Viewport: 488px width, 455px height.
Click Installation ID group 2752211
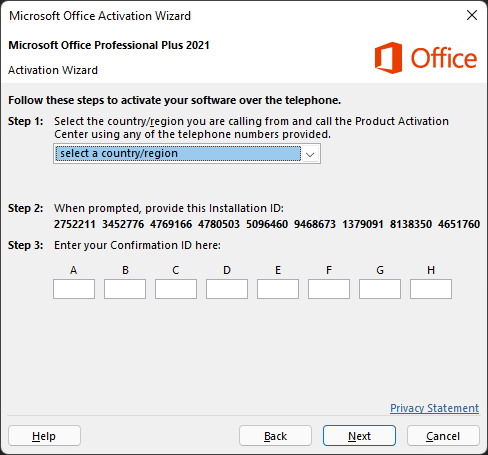point(75,224)
